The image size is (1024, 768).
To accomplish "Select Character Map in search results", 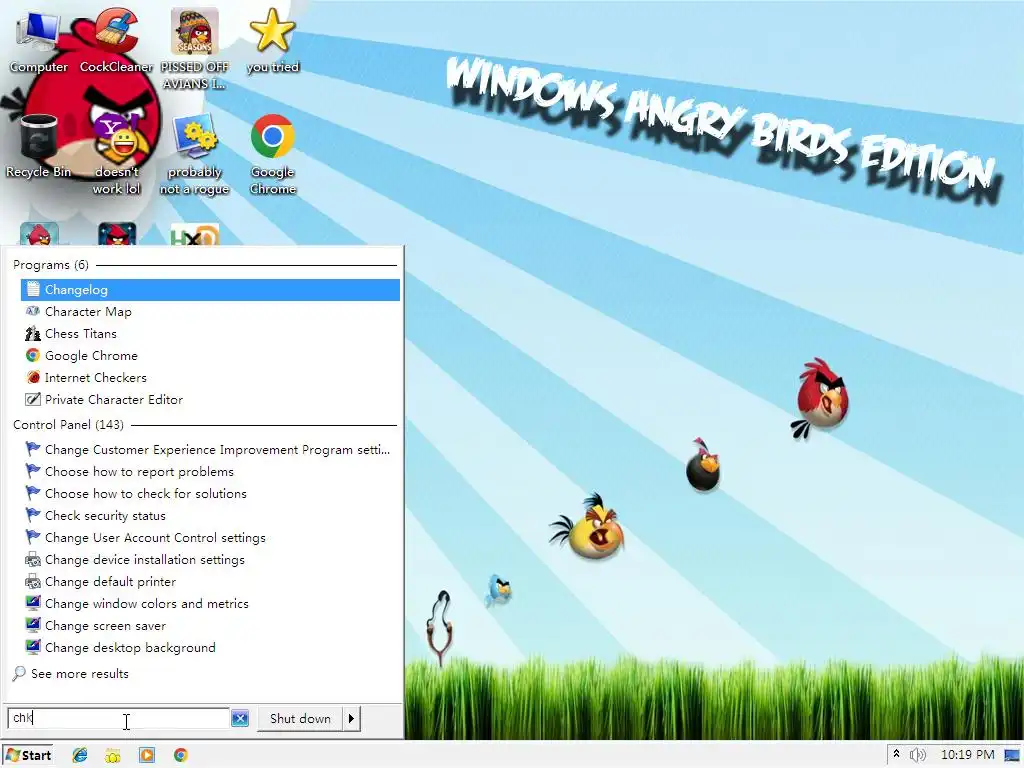I will tap(210, 312).
